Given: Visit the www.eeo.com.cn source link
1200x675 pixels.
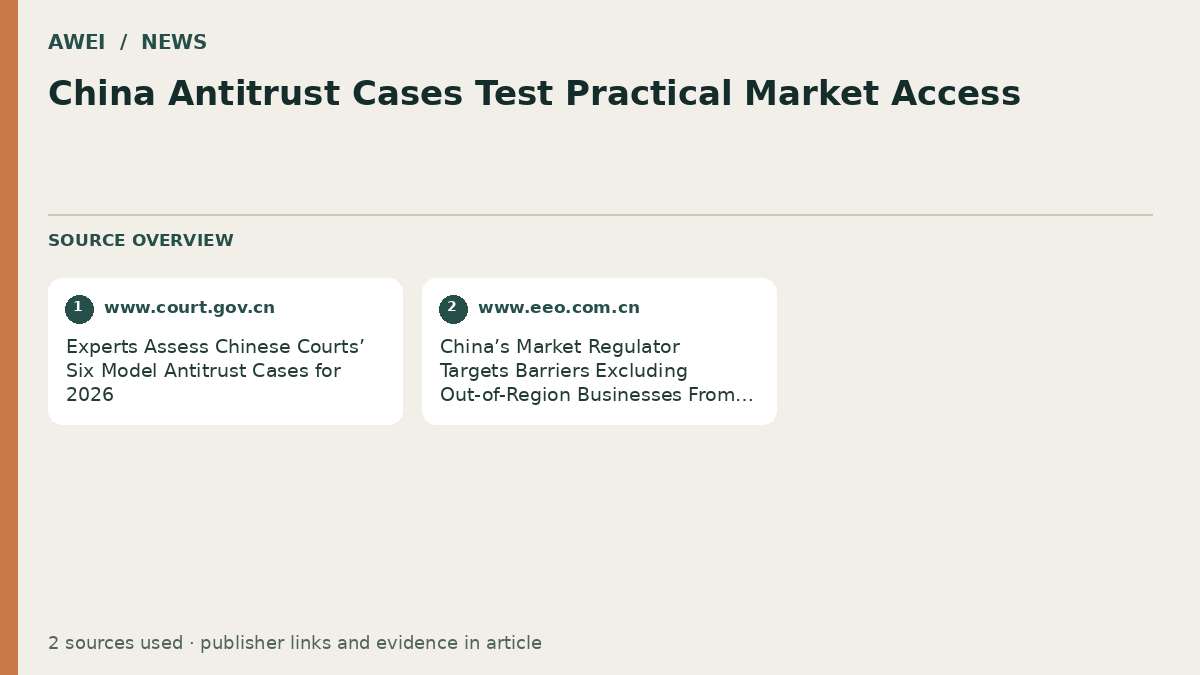Looking at the screenshot, I should tap(559, 308).
